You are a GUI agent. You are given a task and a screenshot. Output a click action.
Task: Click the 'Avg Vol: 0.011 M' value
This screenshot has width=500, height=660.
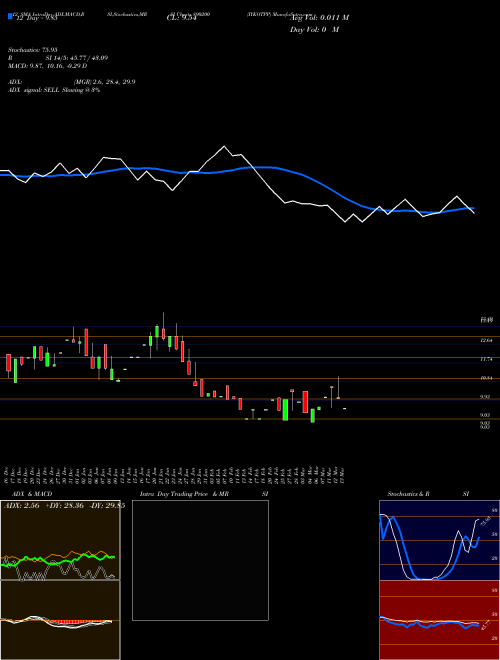tap(319, 18)
